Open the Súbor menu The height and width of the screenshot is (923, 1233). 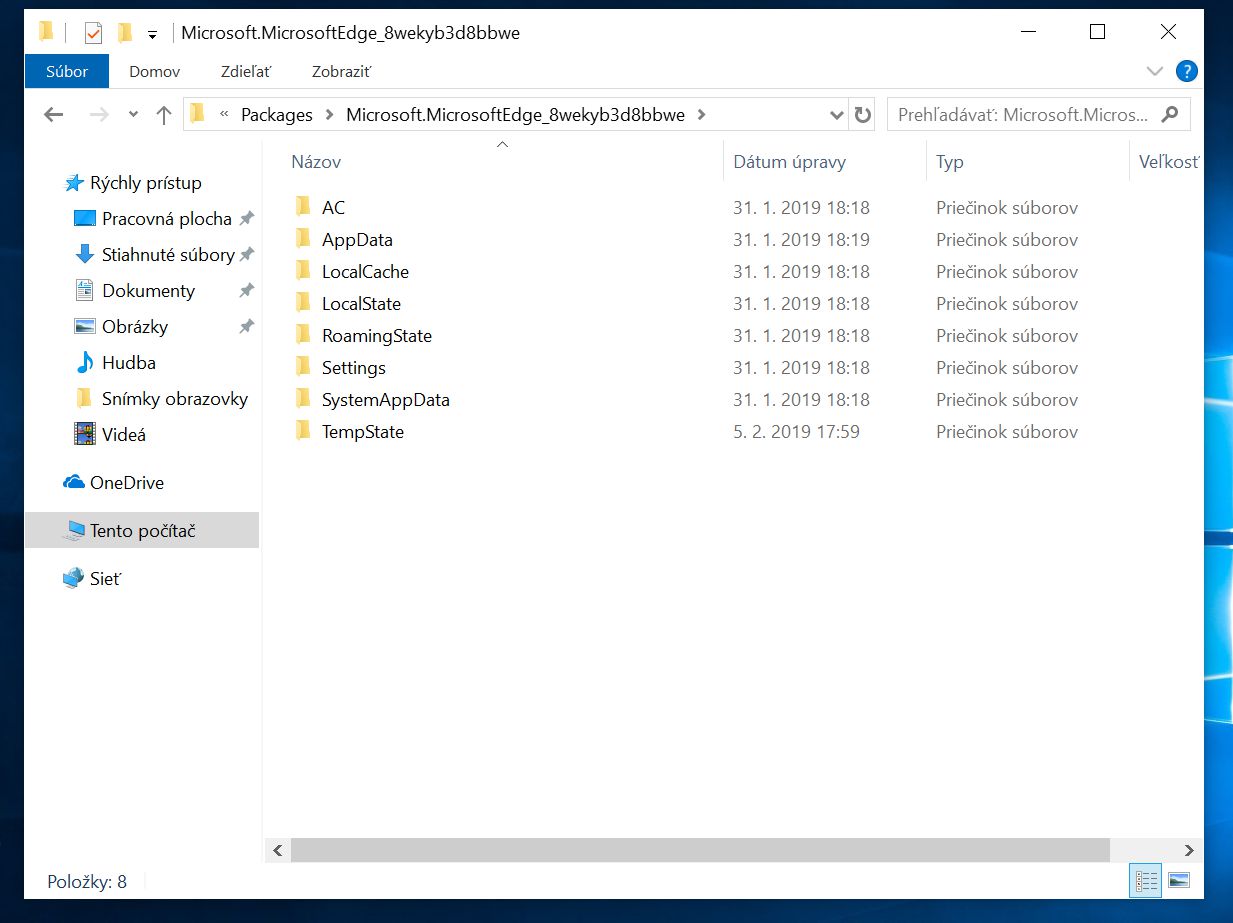pyautogui.click(x=67, y=71)
